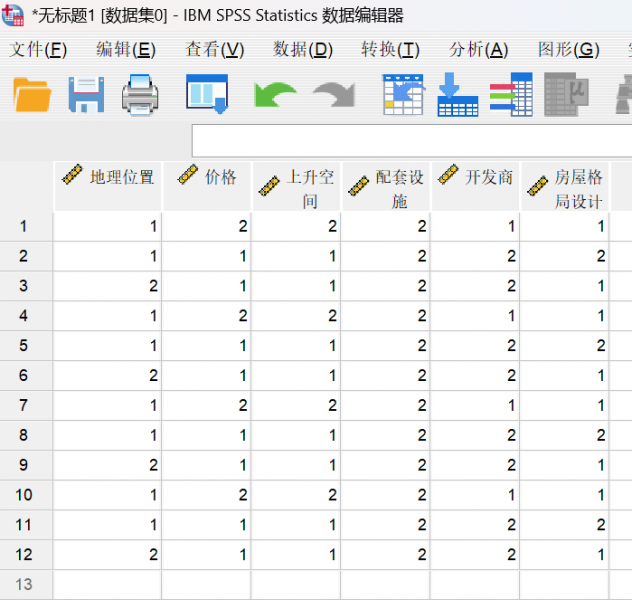Click 价格 cell in row 1

(x=206, y=226)
